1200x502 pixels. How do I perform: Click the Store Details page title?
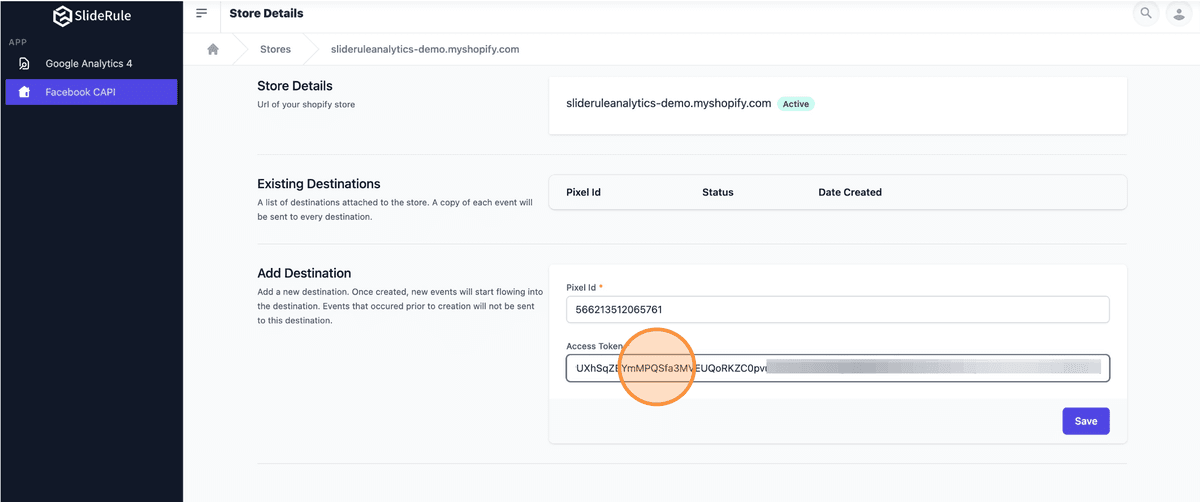pyautogui.click(x=266, y=13)
